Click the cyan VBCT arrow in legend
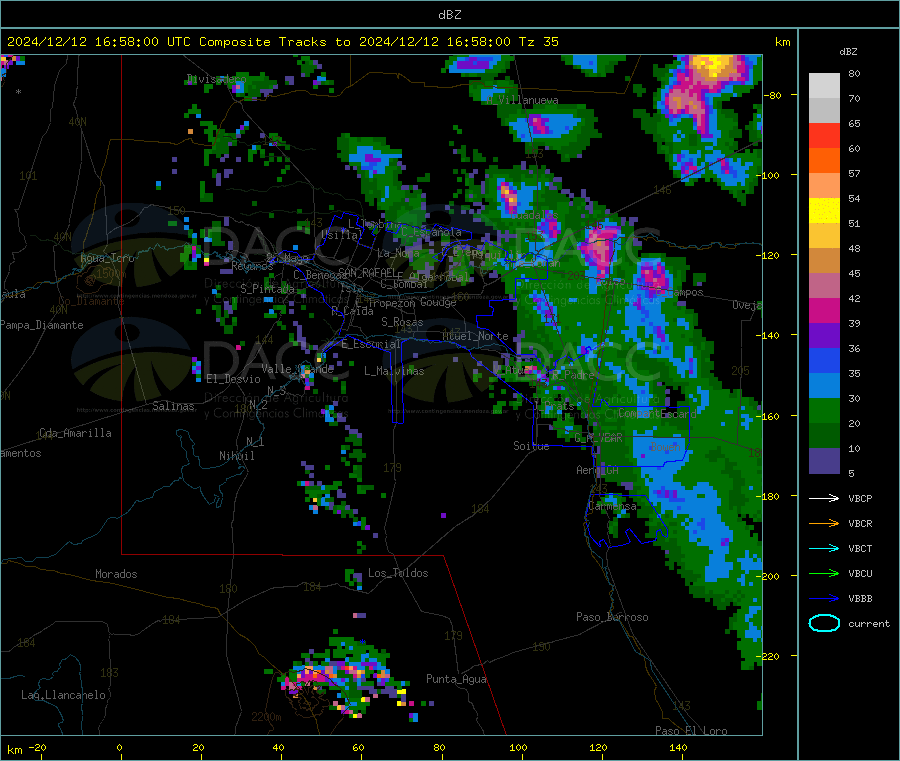Screen dimensions: 900x761 824,549
